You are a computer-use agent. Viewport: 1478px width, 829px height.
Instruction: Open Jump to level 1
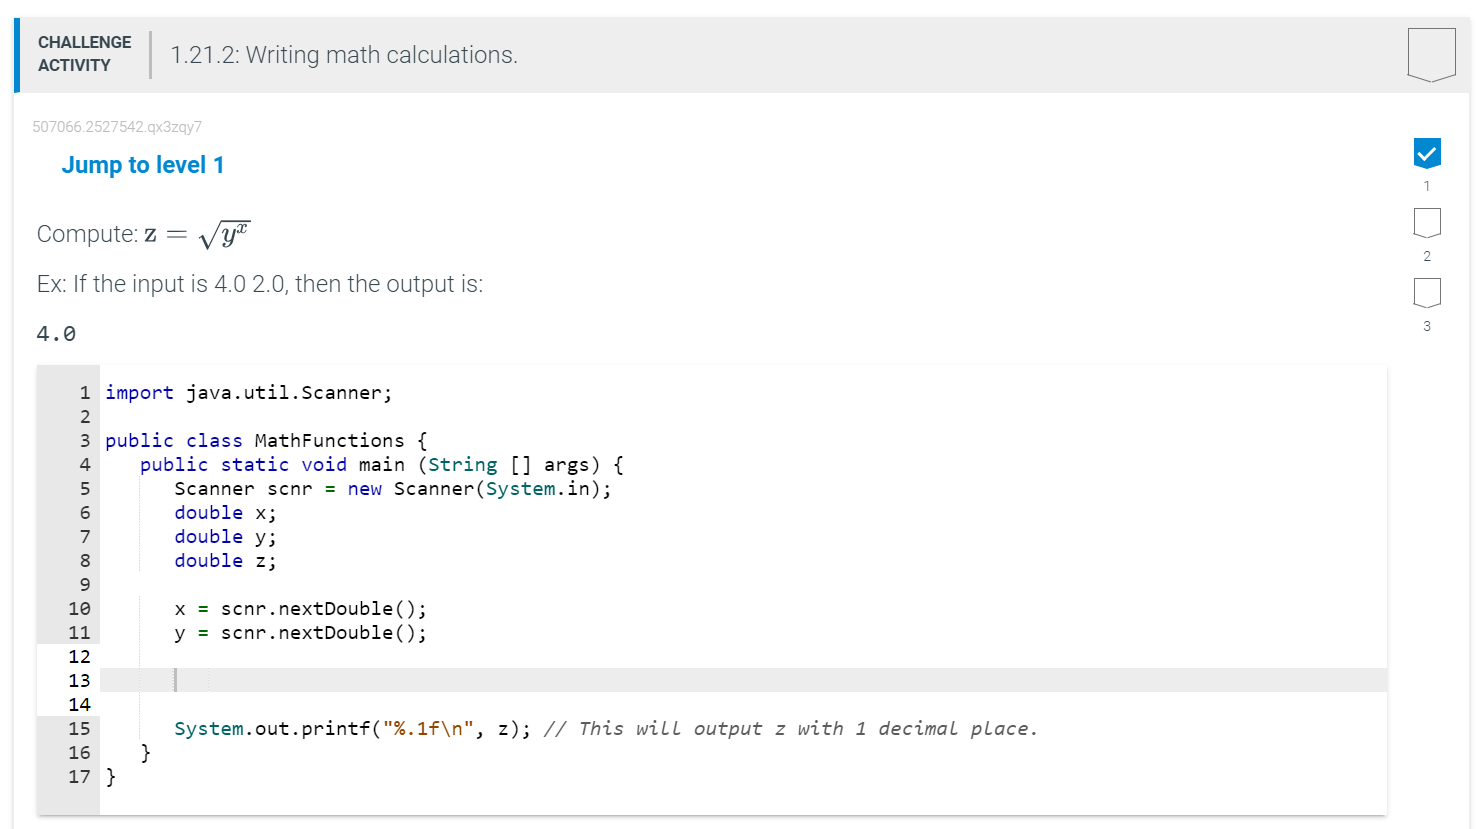coord(143,164)
